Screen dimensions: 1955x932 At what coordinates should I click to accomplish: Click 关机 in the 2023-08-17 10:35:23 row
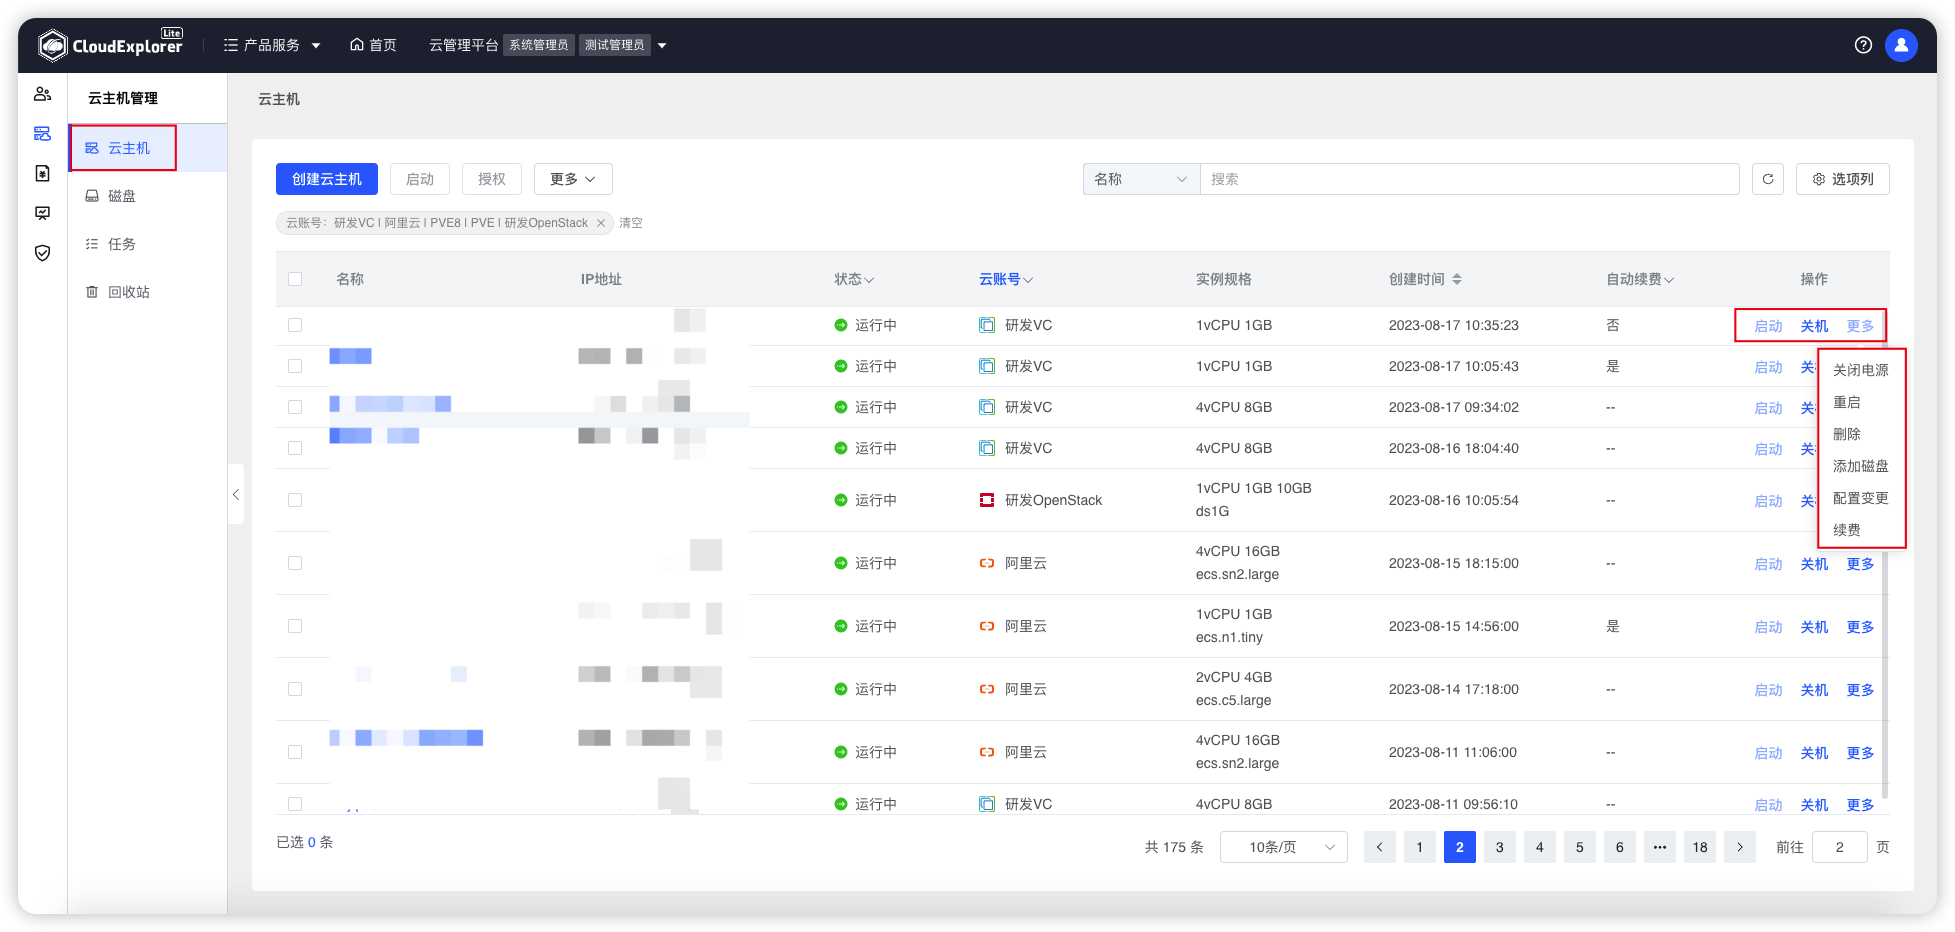click(x=1814, y=326)
